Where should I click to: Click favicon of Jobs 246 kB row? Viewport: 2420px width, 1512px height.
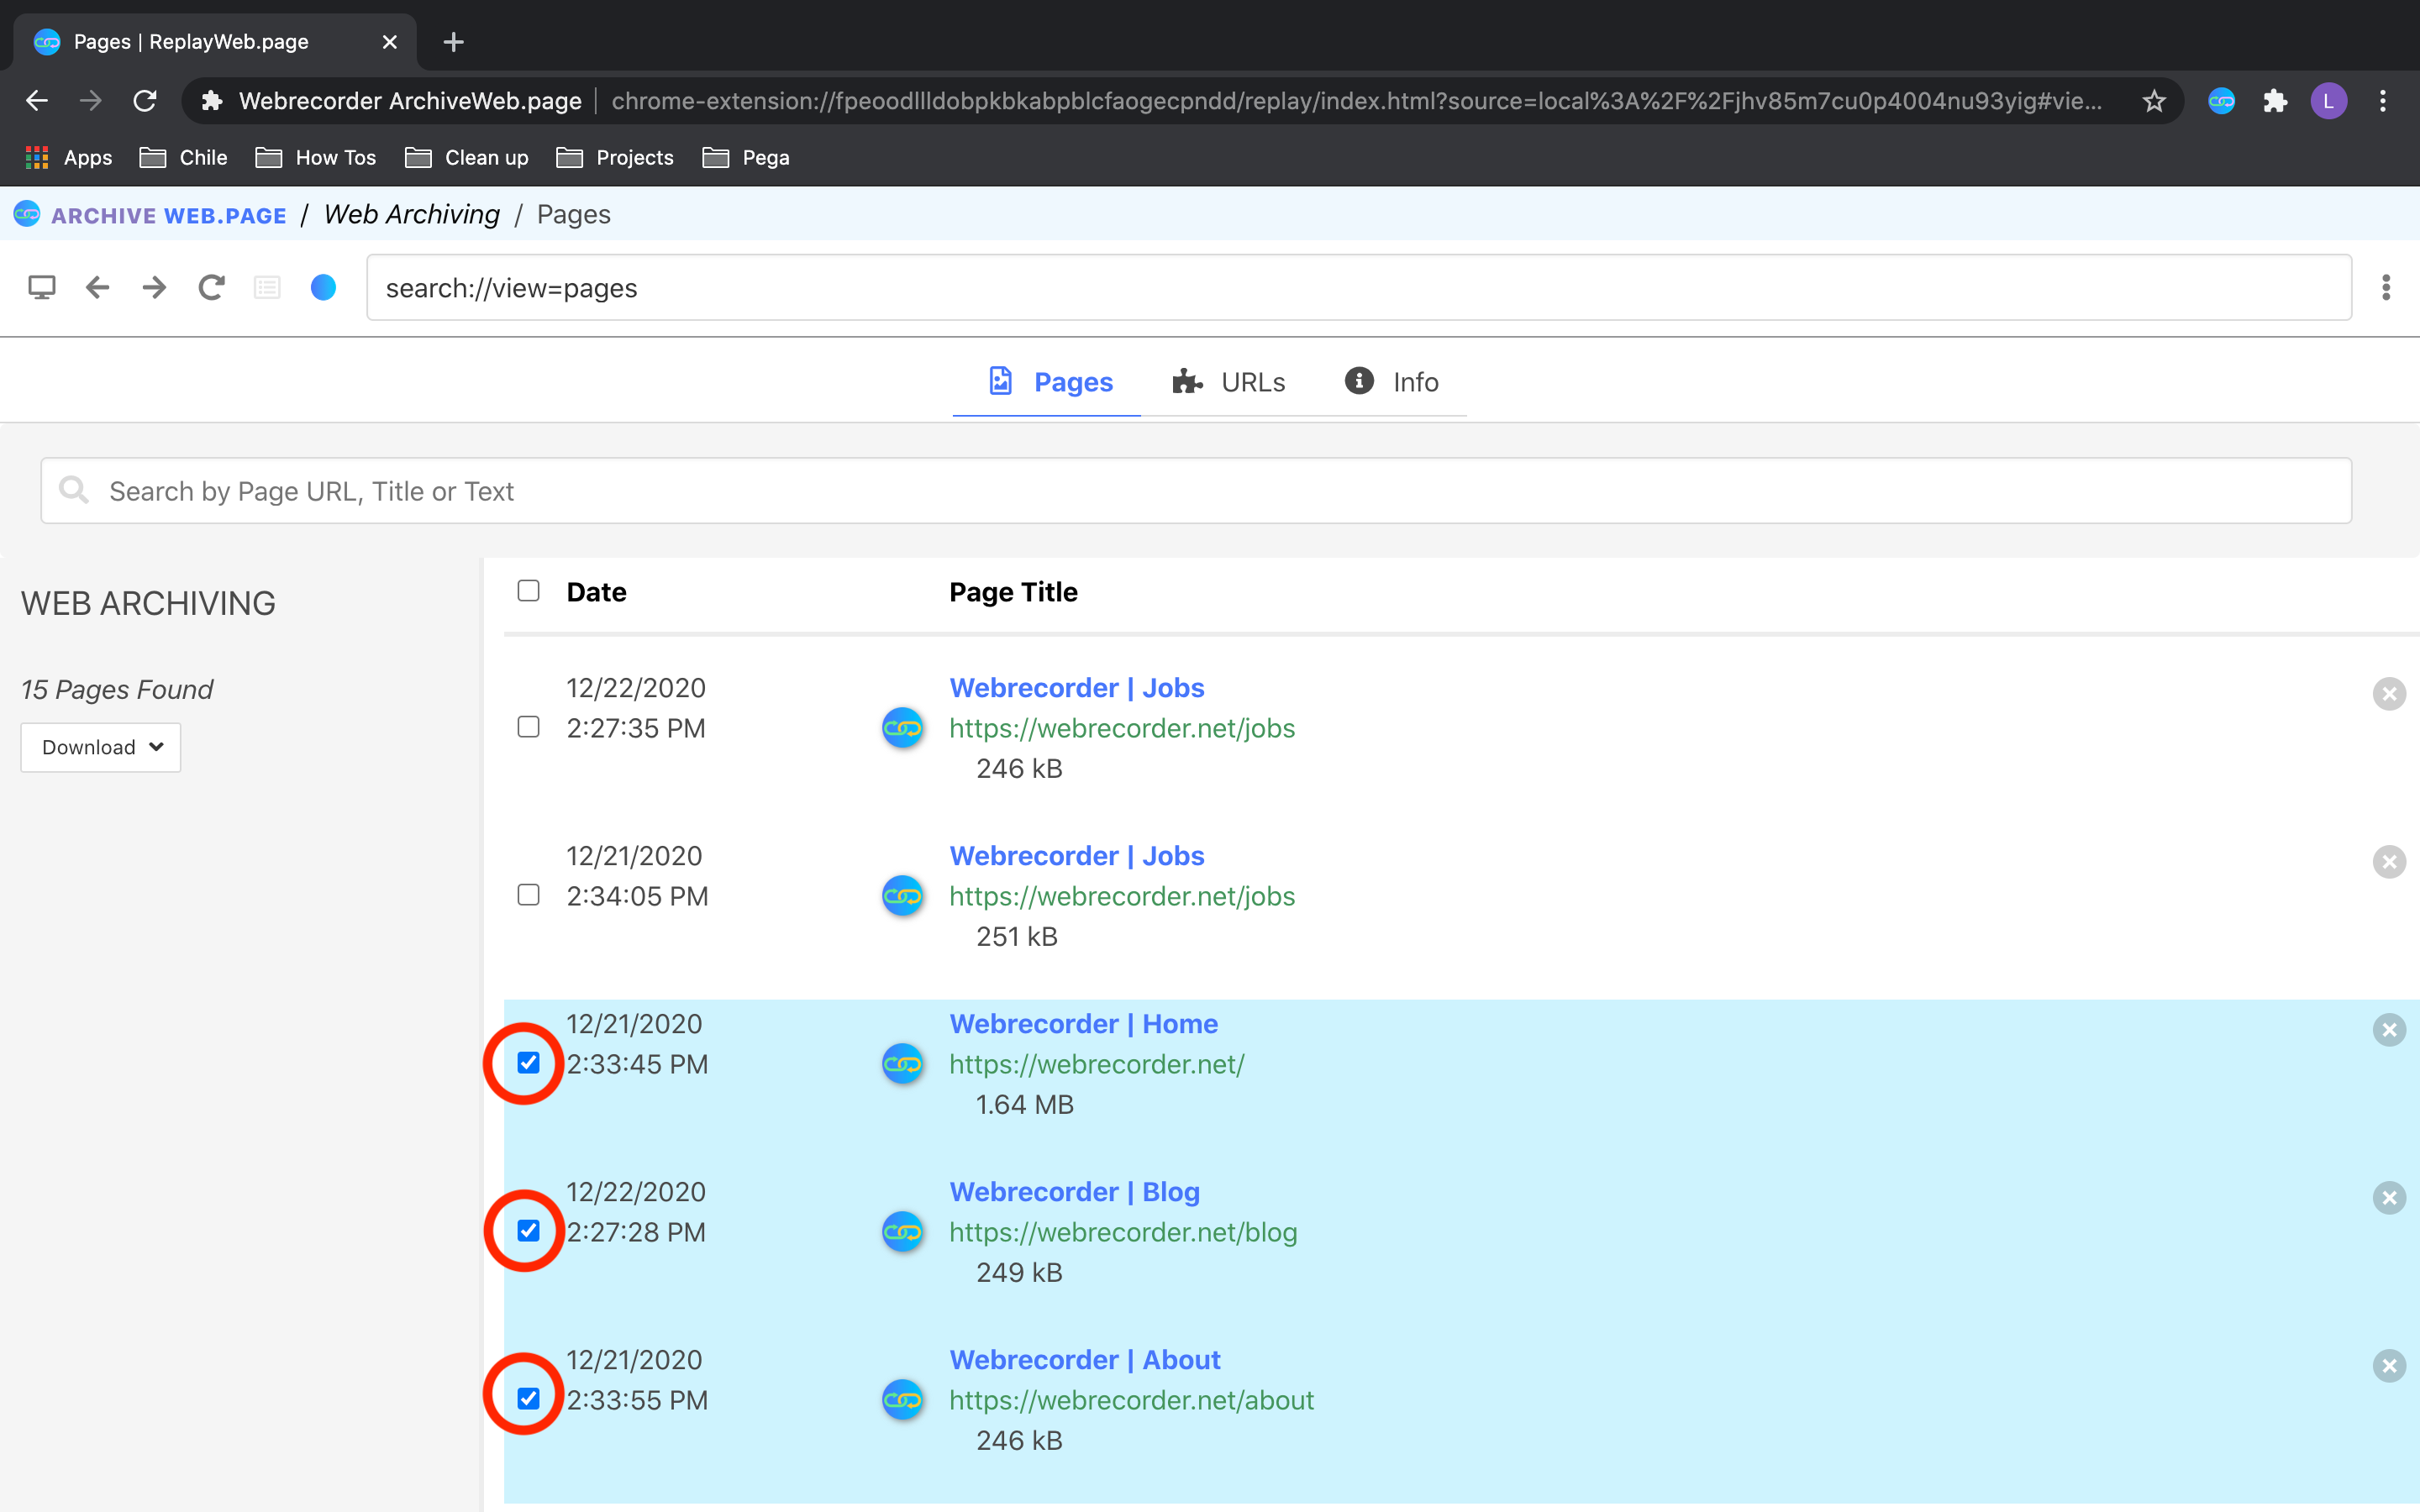902,728
